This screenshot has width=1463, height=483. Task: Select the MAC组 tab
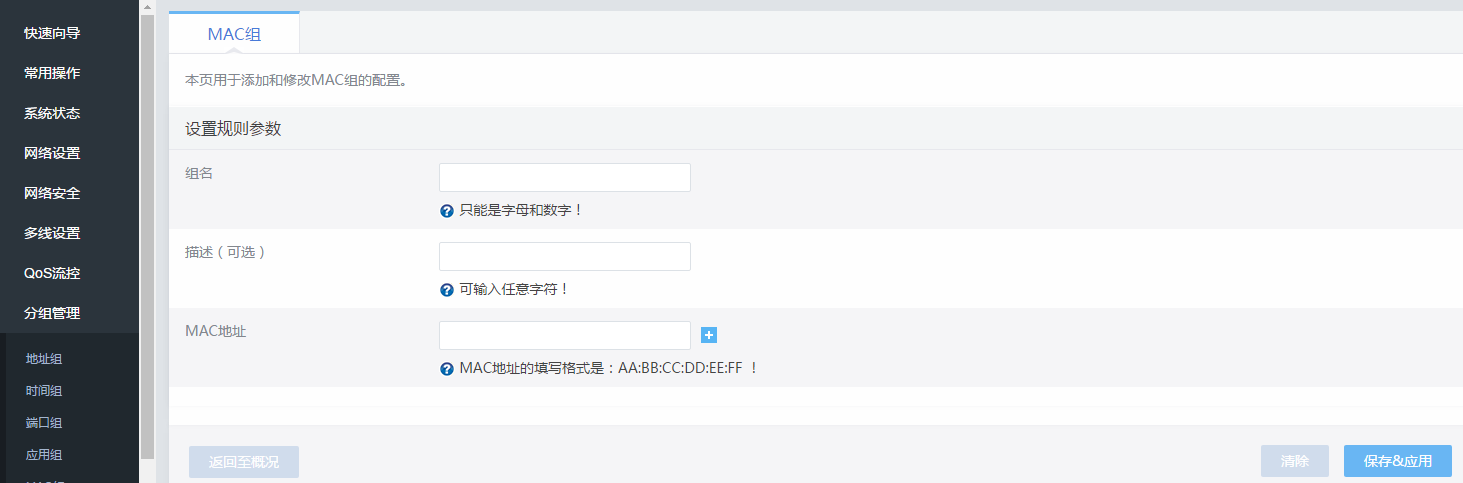pyautogui.click(x=234, y=34)
